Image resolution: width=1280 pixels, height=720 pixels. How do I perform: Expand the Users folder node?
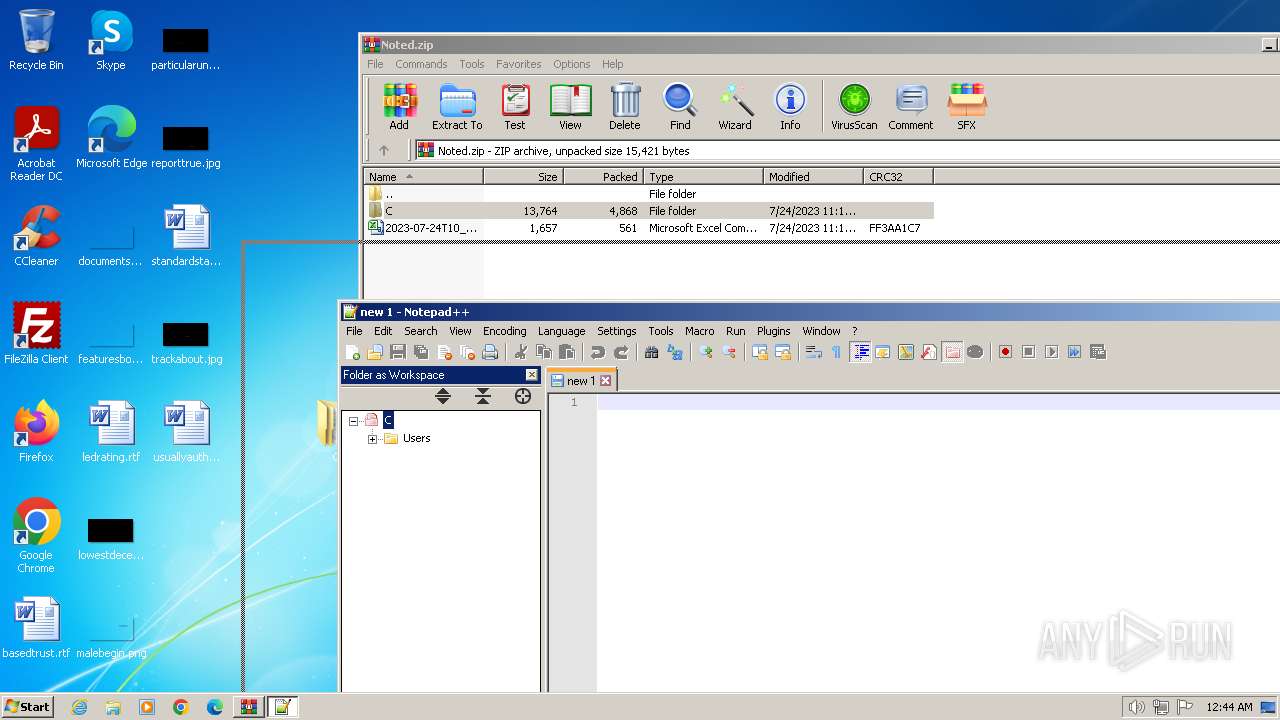click(372, 439)
